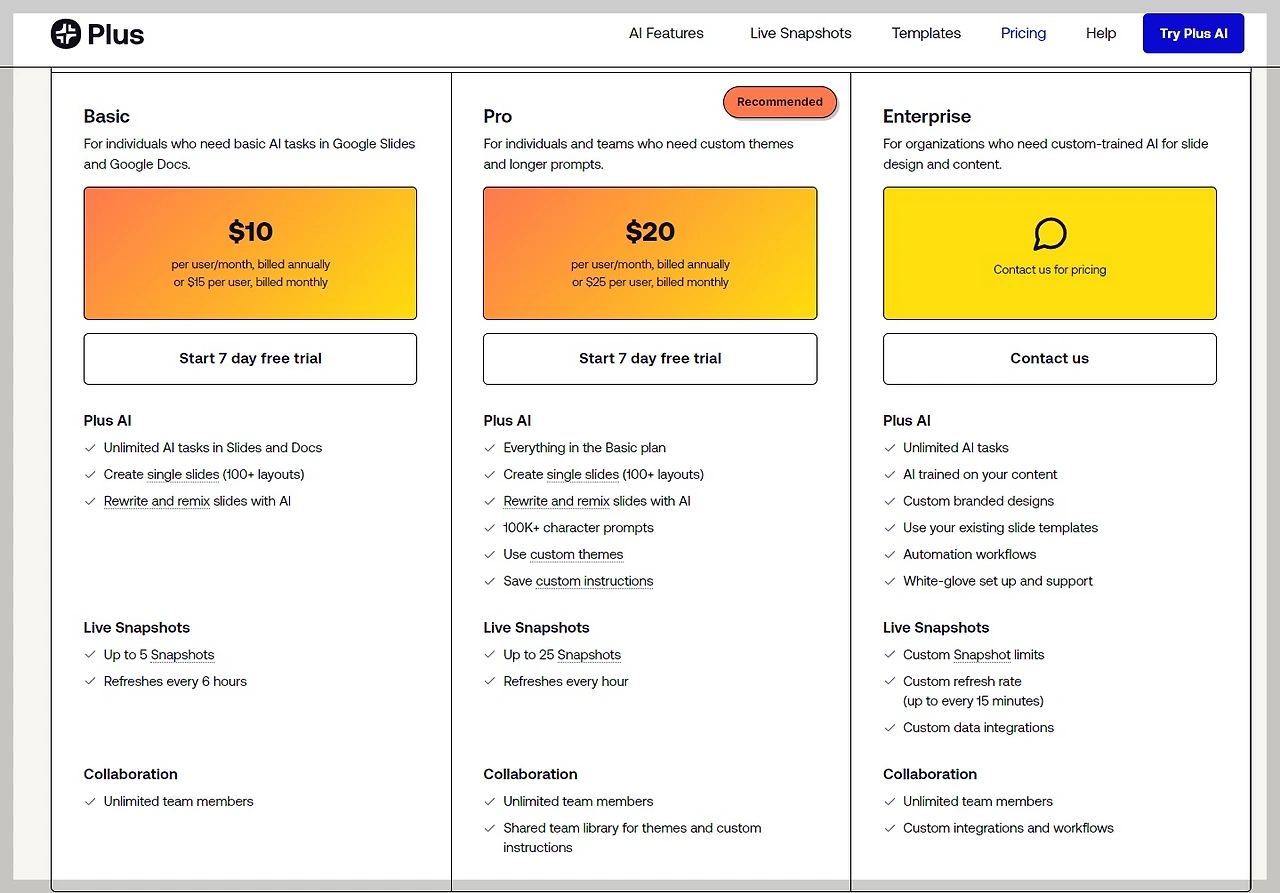
Task: Click checkmark next to Up to 25 Snapshots
Action: pyautogui.click(x=490, y=655)
